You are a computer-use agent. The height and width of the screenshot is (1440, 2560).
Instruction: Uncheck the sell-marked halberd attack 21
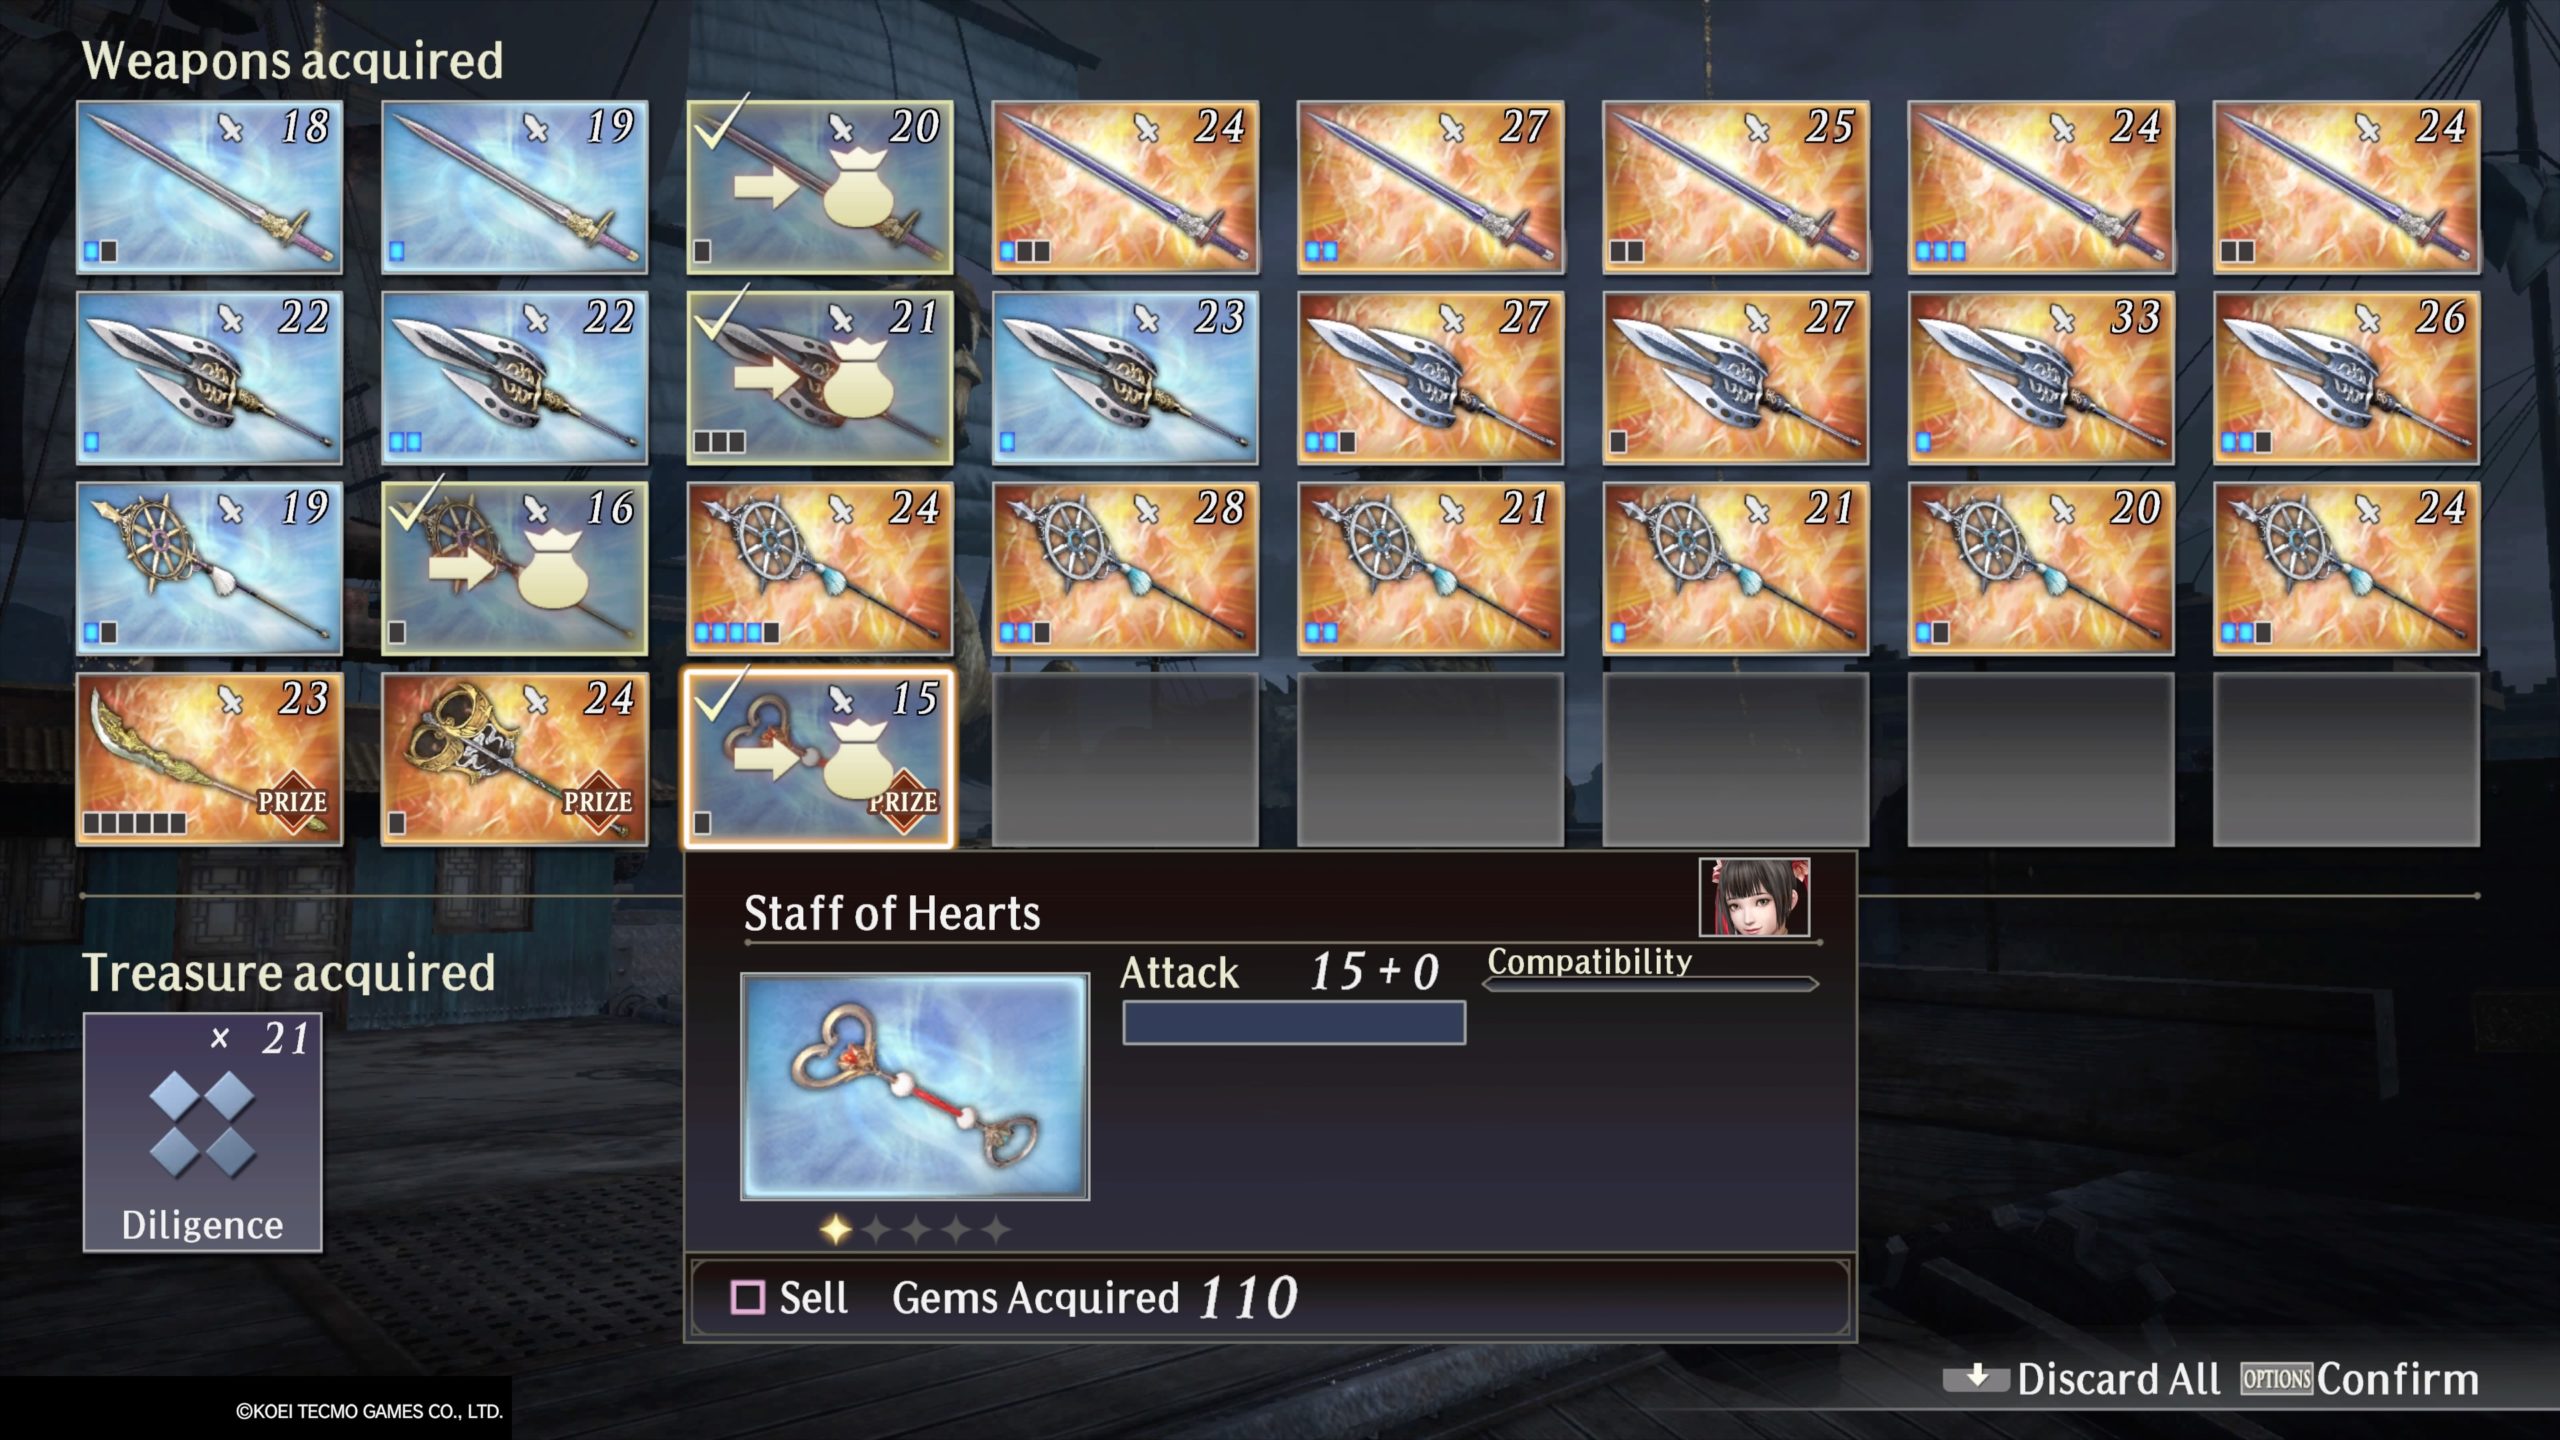click(x=820, y=378)
